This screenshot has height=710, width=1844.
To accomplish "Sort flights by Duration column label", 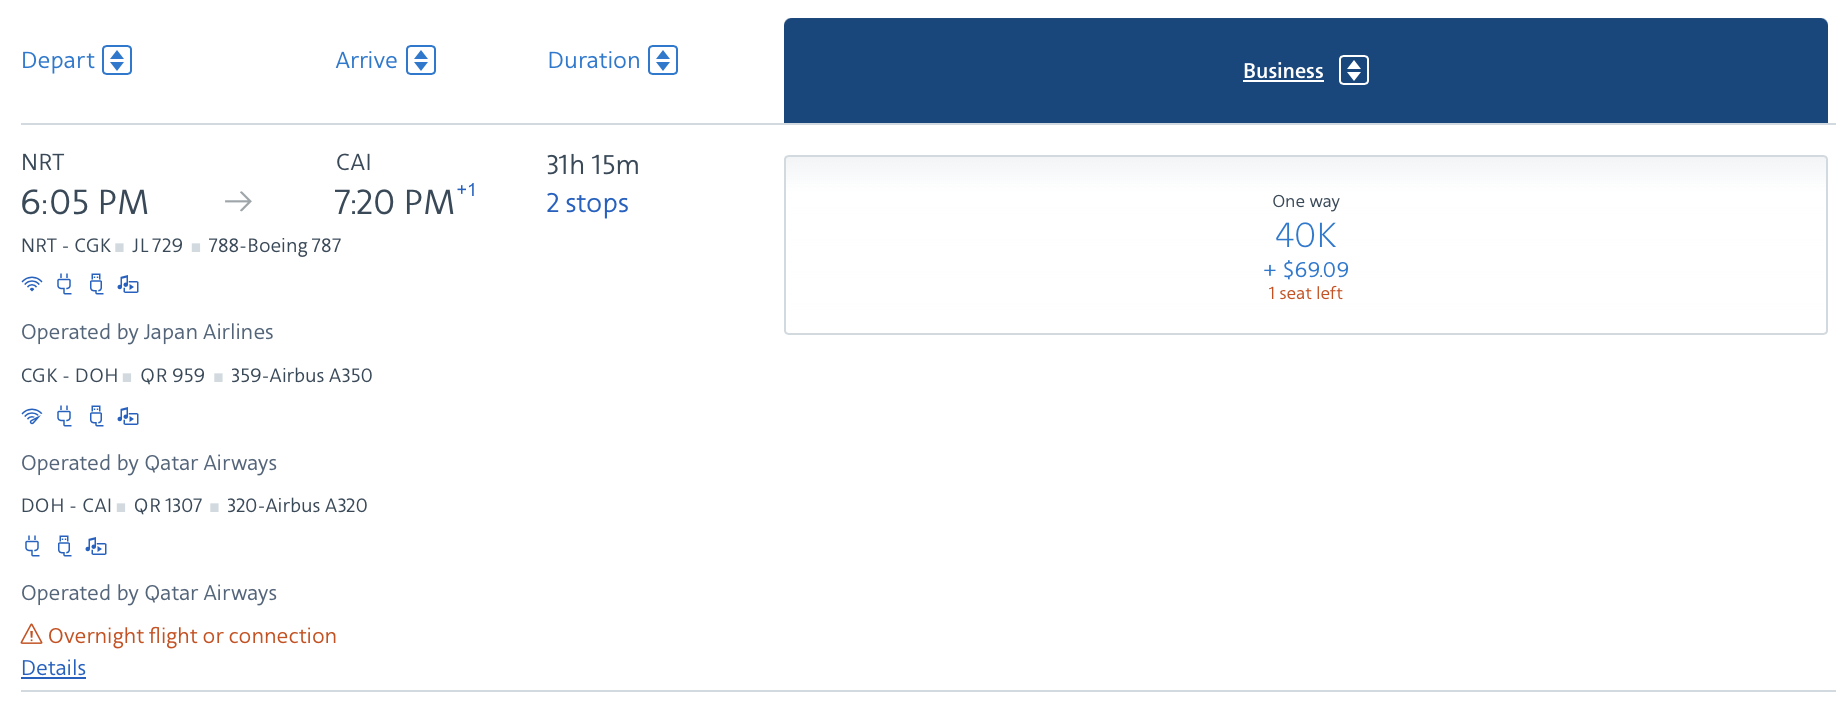I will (x=593, y=60).
